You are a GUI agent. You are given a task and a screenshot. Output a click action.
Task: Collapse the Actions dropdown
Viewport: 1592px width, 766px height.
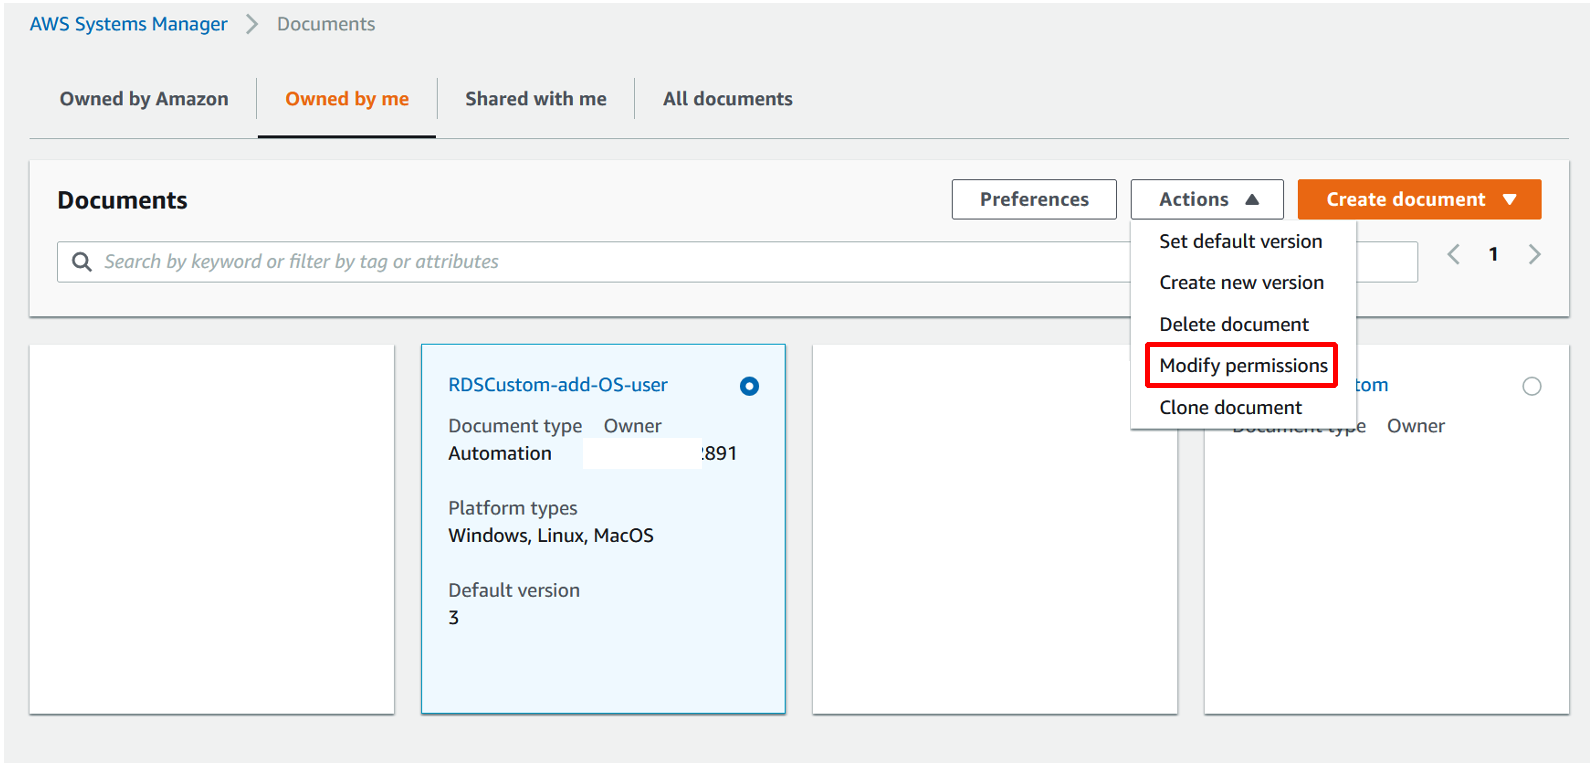point(1207,199)
